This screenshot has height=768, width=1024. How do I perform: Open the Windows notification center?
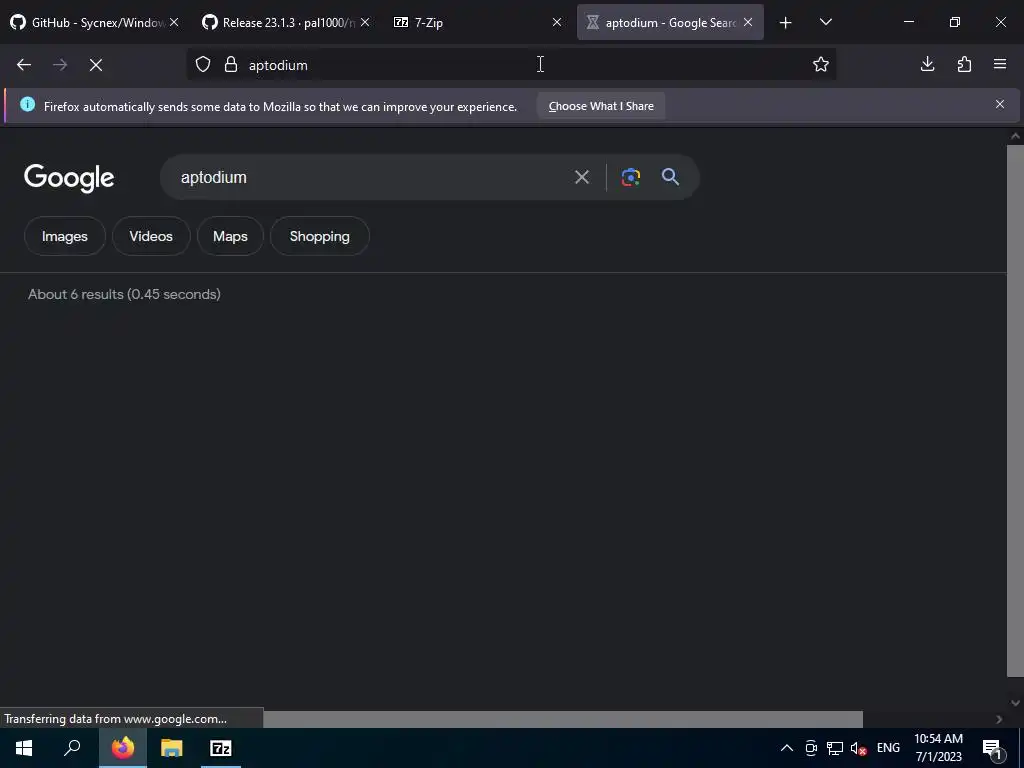coord(992,748)
